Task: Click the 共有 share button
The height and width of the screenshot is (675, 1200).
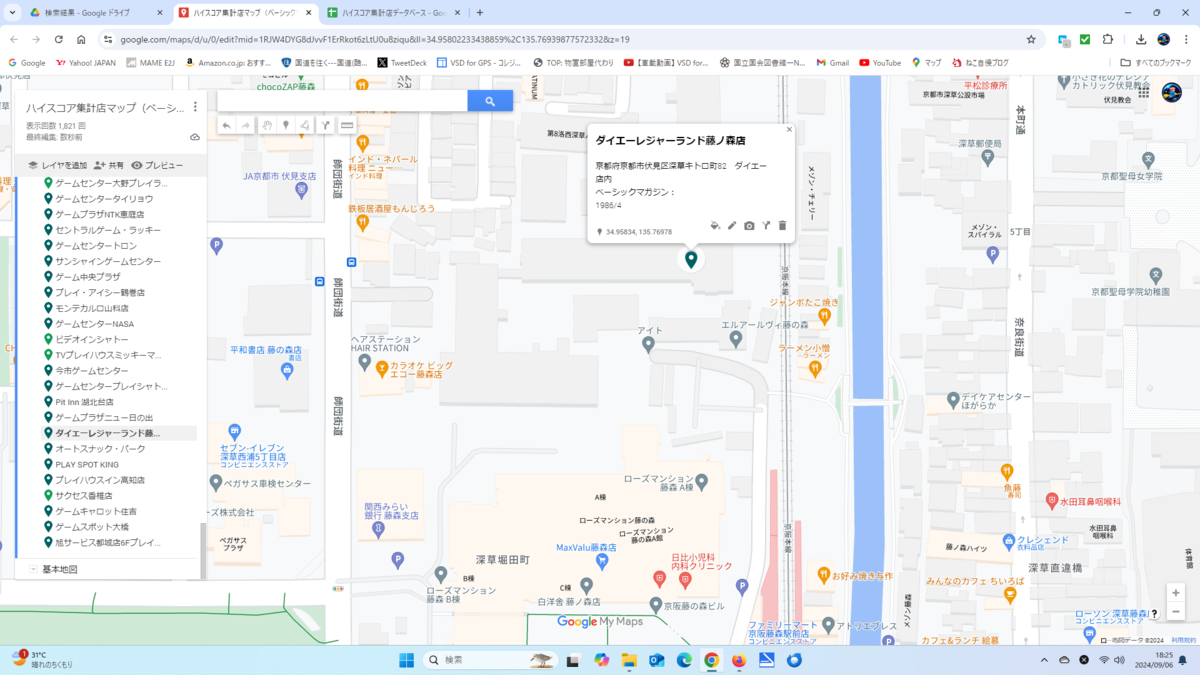Action: 108,165
